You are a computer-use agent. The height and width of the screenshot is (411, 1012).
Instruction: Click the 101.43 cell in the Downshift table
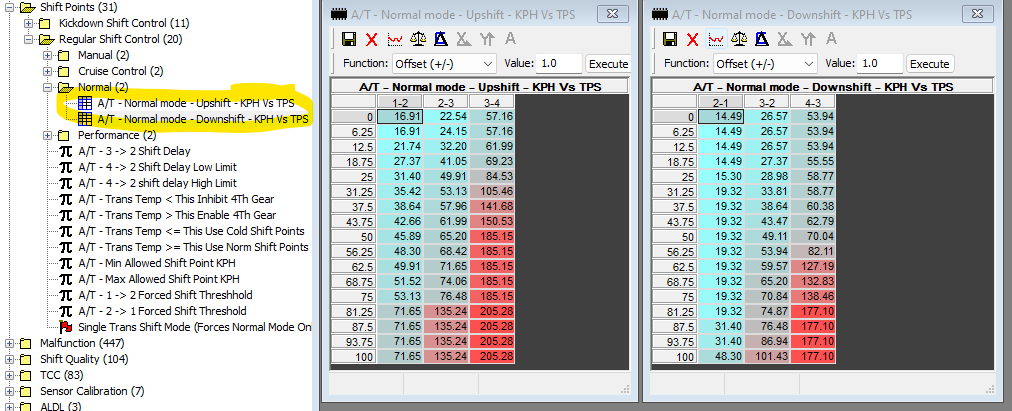coord(767,357)
